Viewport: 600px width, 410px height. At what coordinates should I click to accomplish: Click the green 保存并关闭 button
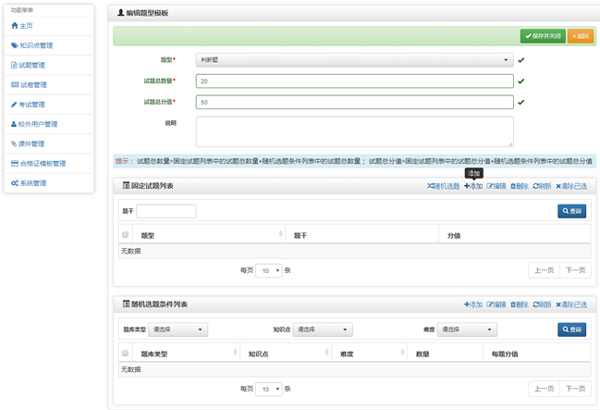coord(543,36)
